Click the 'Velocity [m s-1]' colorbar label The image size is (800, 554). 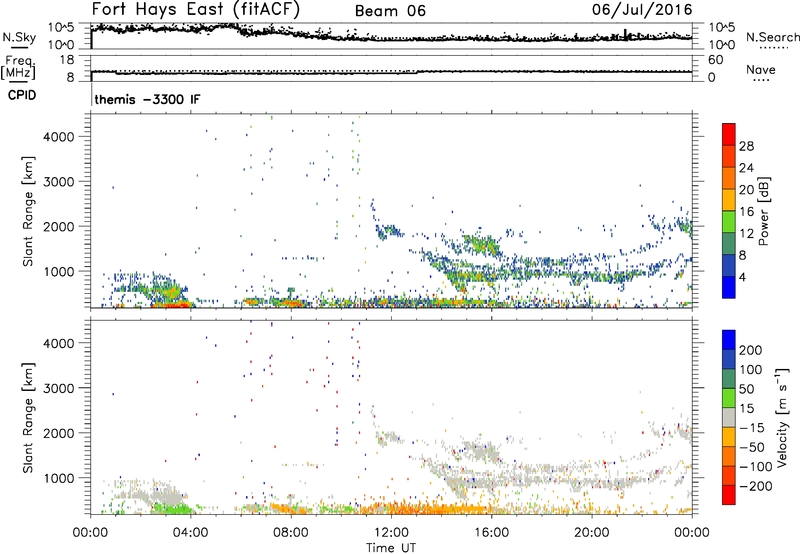(782, 417)
